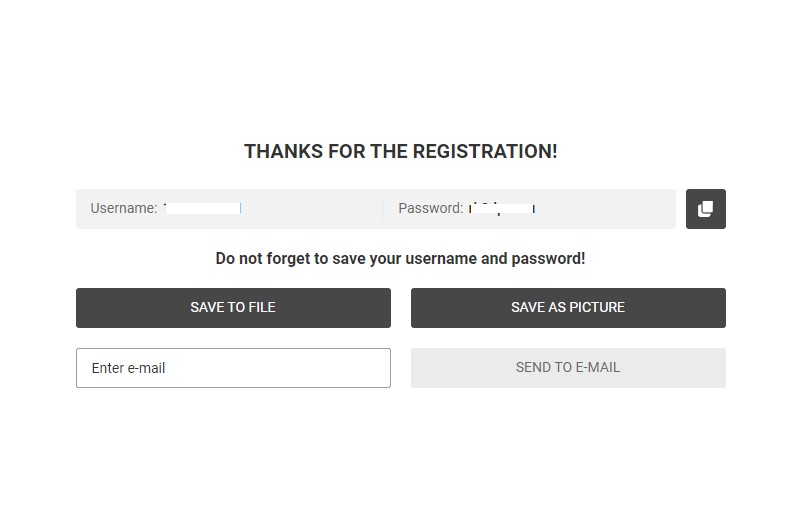This screenshot has width=800, height=530.
Task: Click the Thanks for the Registration heading
Action: coord(401,152)
